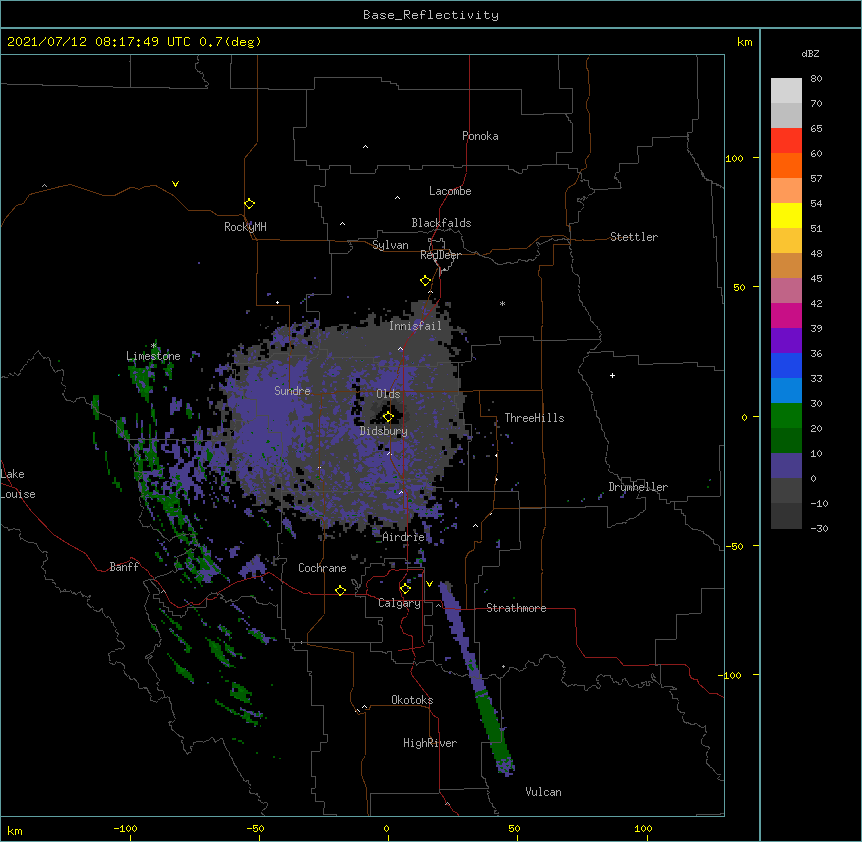Viewport: 862px width, 842px height.
Task: Pick the bright yellow swatch in the dBZ legend
Action: pos(786,215)
